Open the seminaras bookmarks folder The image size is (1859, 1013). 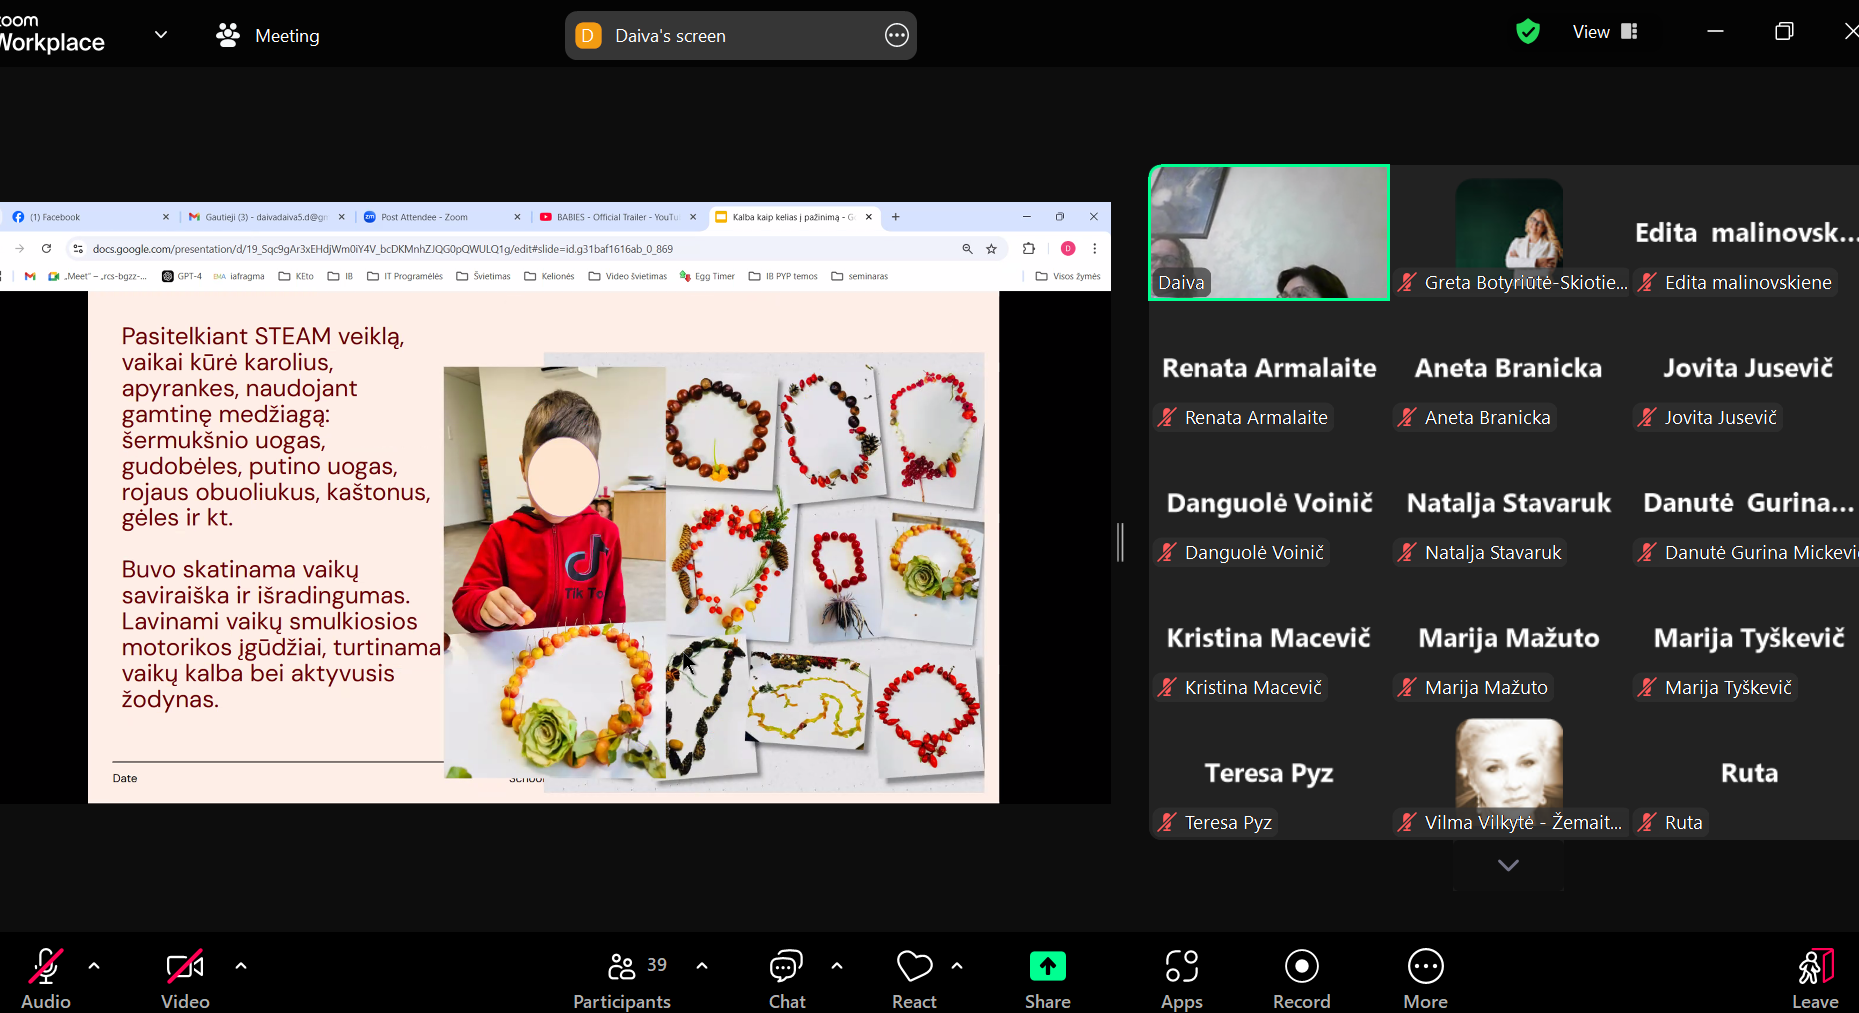pyautogui.click(x=860, y=276)
